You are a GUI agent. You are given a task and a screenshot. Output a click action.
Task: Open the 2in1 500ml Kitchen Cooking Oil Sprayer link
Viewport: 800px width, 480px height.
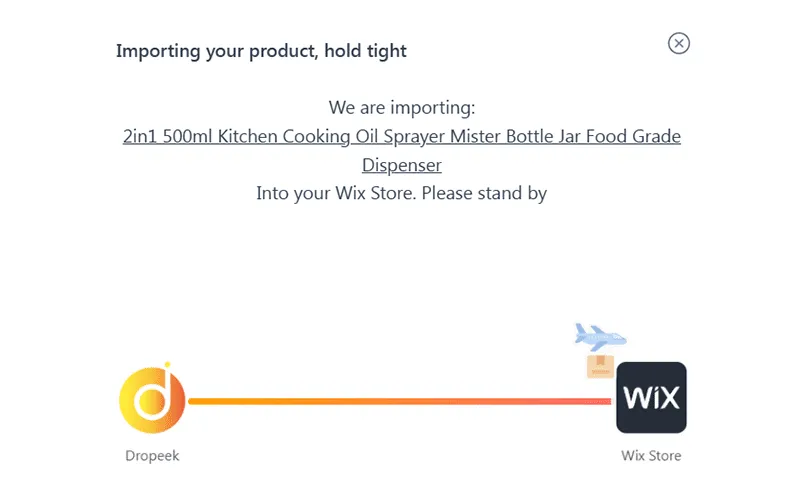(401, 136)
